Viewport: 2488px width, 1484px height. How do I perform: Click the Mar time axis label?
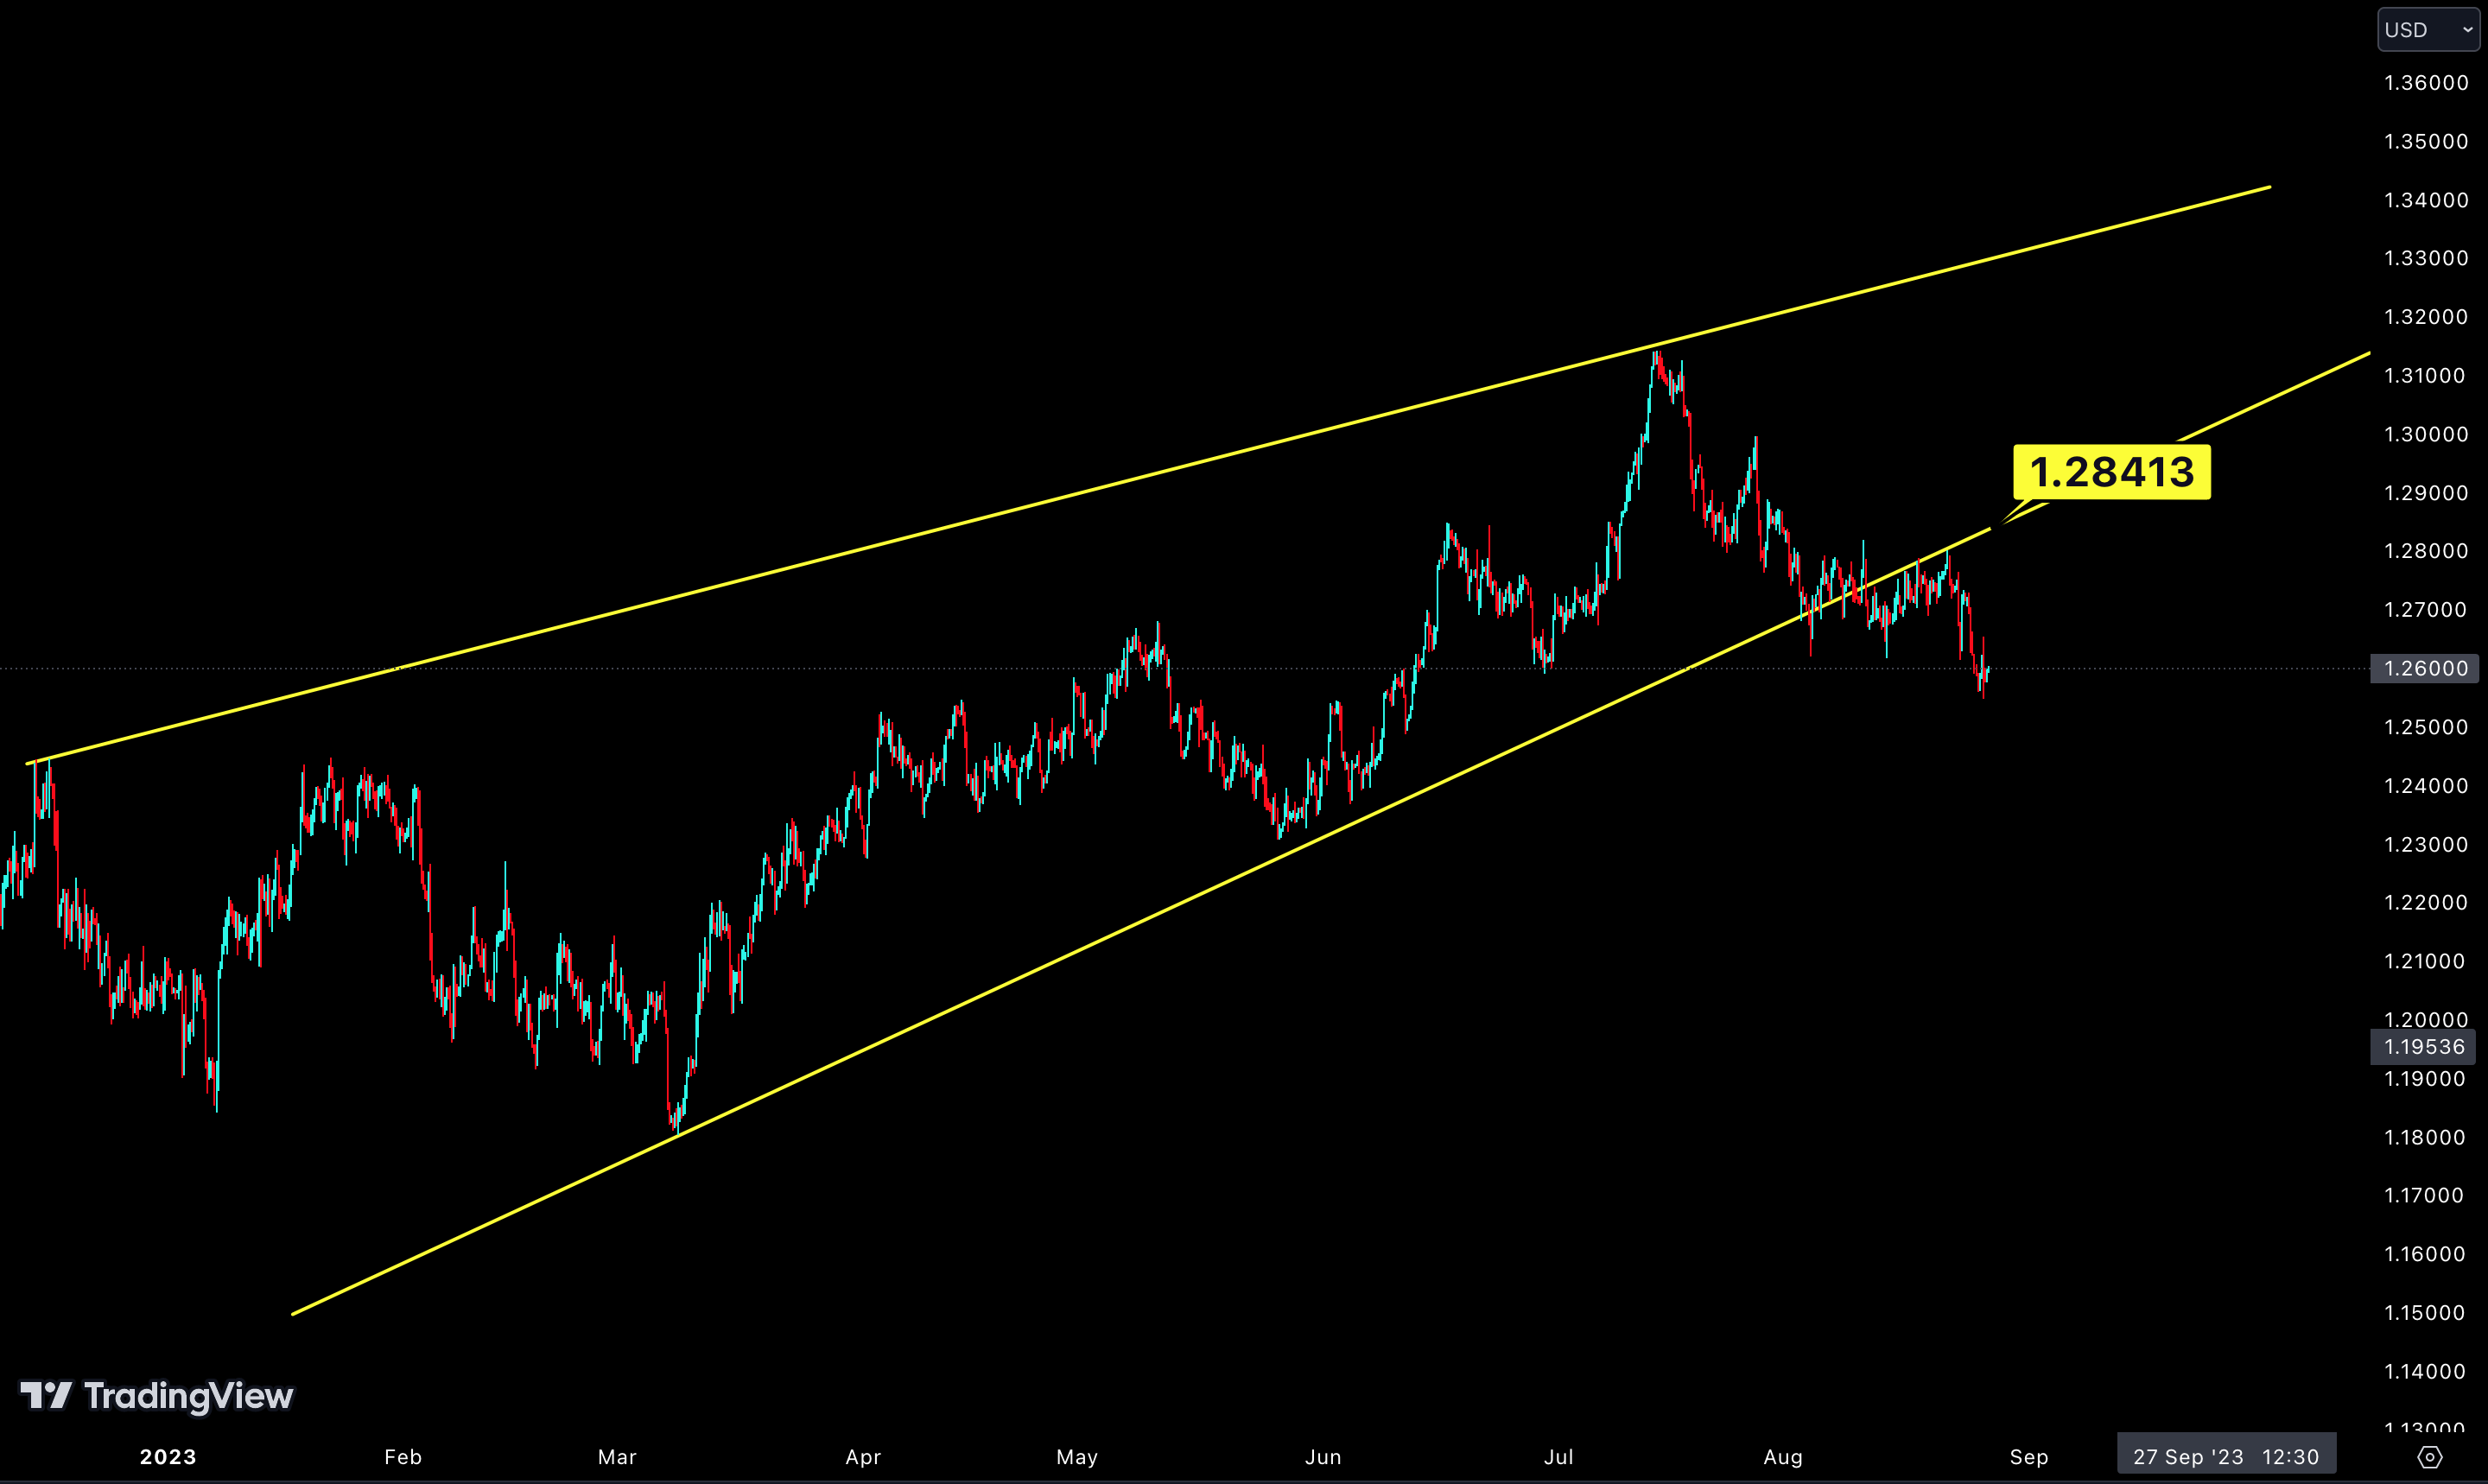click(617, 1457)
